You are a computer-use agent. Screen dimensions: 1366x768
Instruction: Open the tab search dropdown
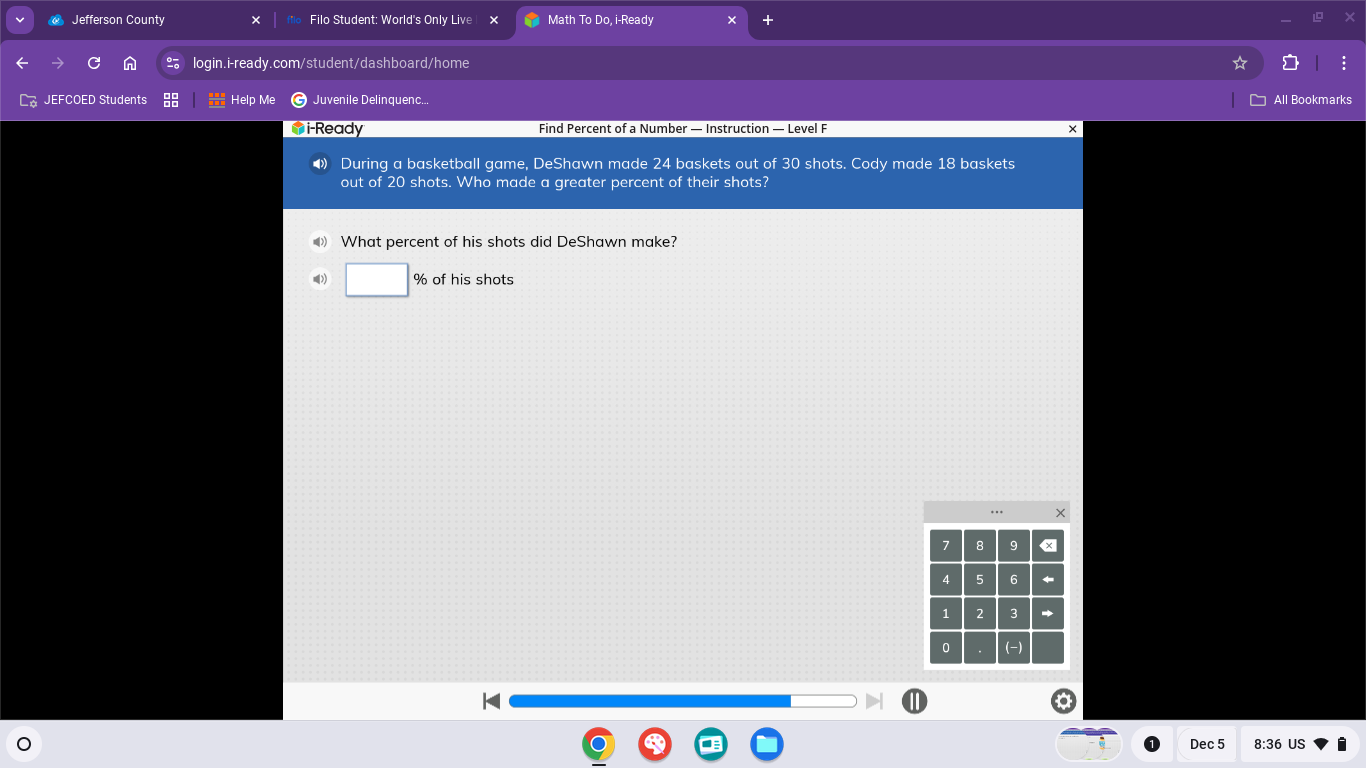pos(19,19)
